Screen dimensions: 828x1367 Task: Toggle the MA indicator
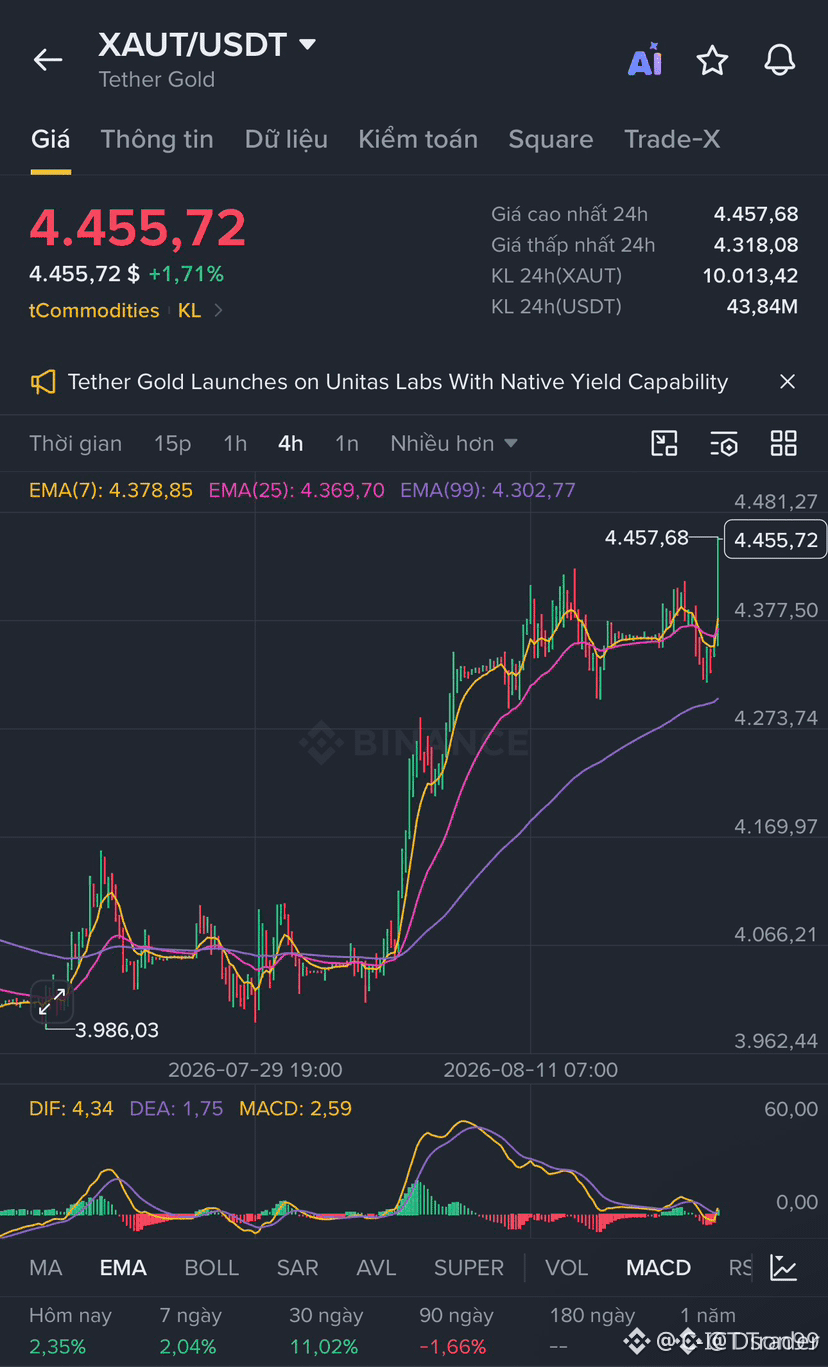coord(46,1268)
